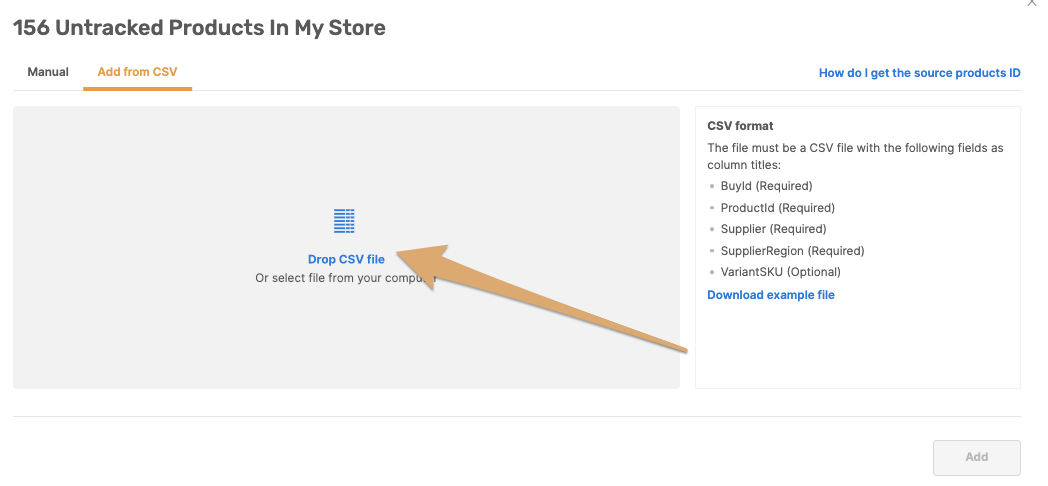The image size is (1048, 486).
Task: Select the Add from CSV tab
Action: coord(137,72)
